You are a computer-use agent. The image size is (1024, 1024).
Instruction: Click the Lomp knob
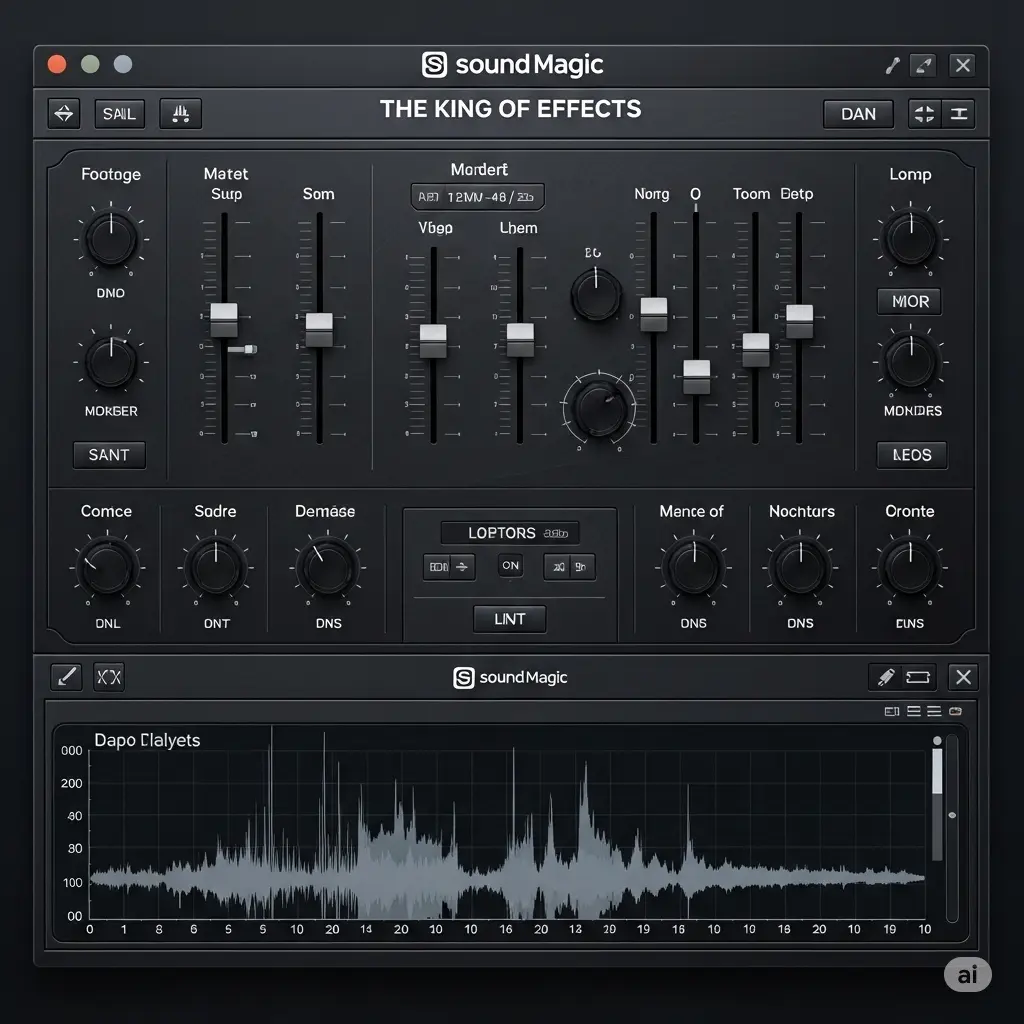pos(910,239)
